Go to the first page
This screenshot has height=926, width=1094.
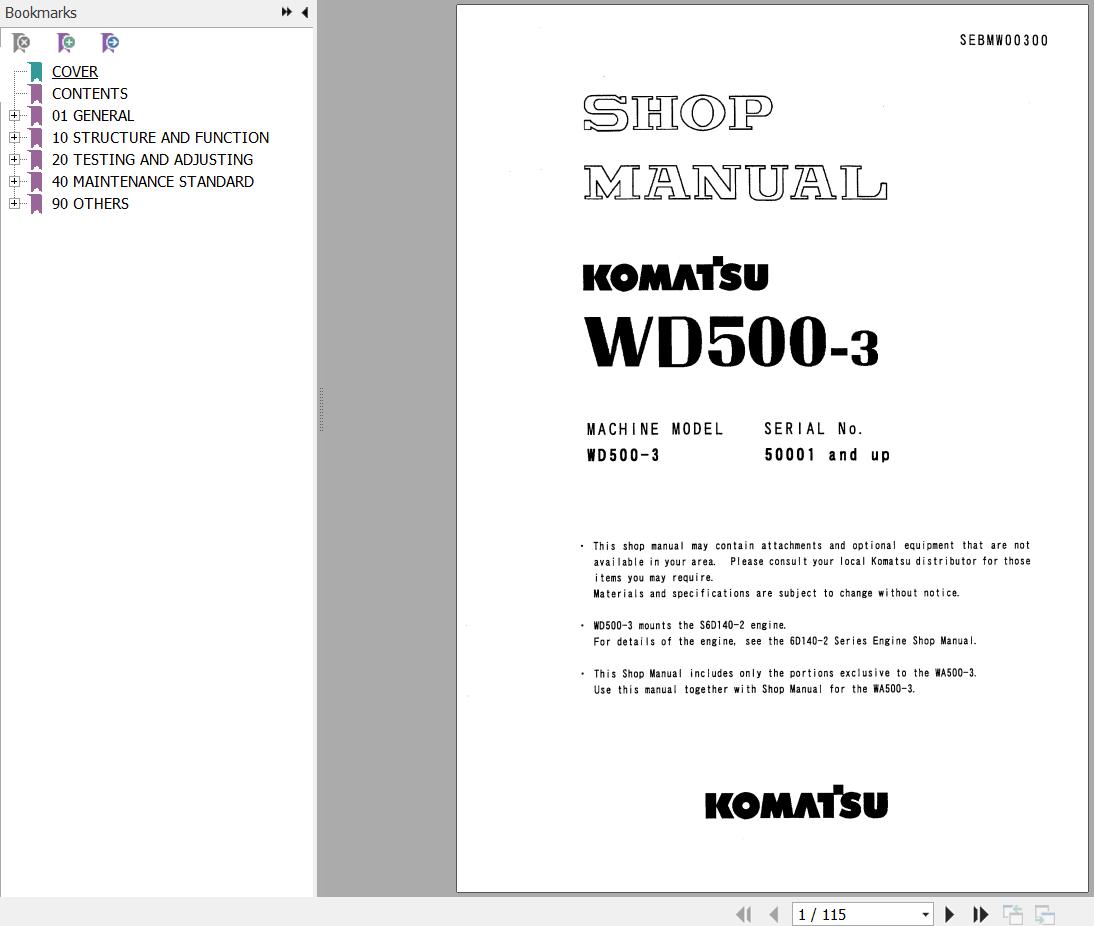pyautogui.click(x=744, y=914)
